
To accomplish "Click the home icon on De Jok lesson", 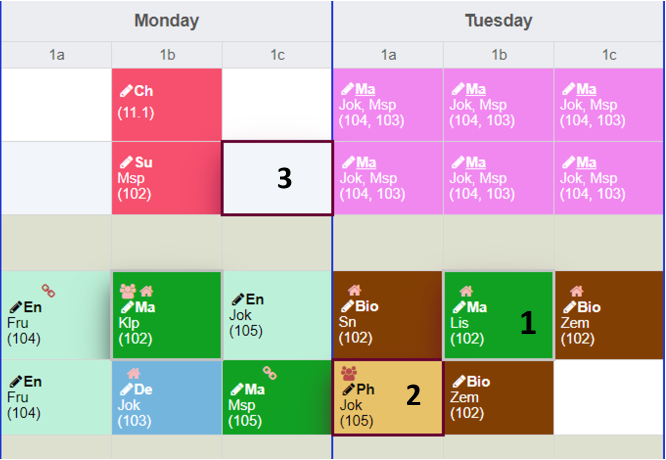I will tap(134, 372).
